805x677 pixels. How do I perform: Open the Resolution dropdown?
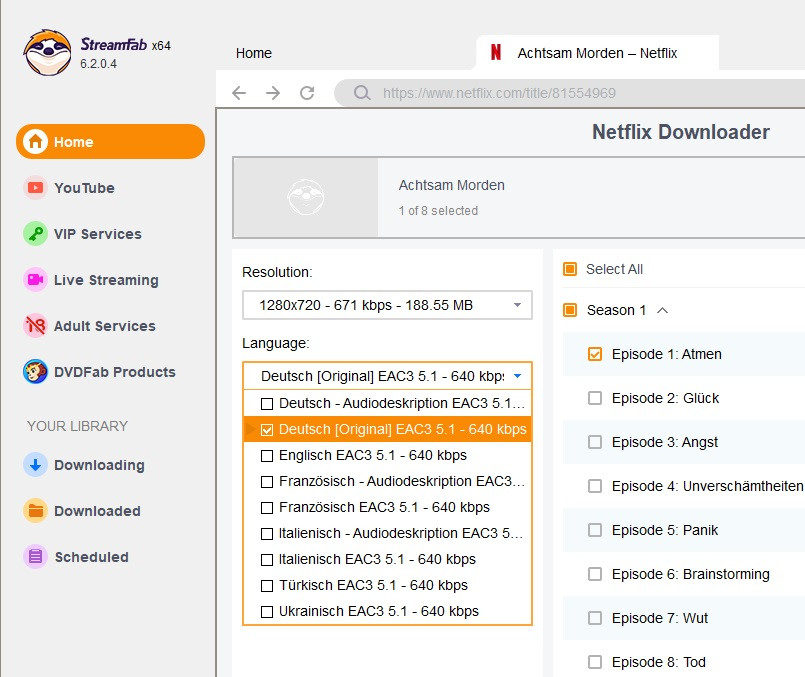coord(387,305)
